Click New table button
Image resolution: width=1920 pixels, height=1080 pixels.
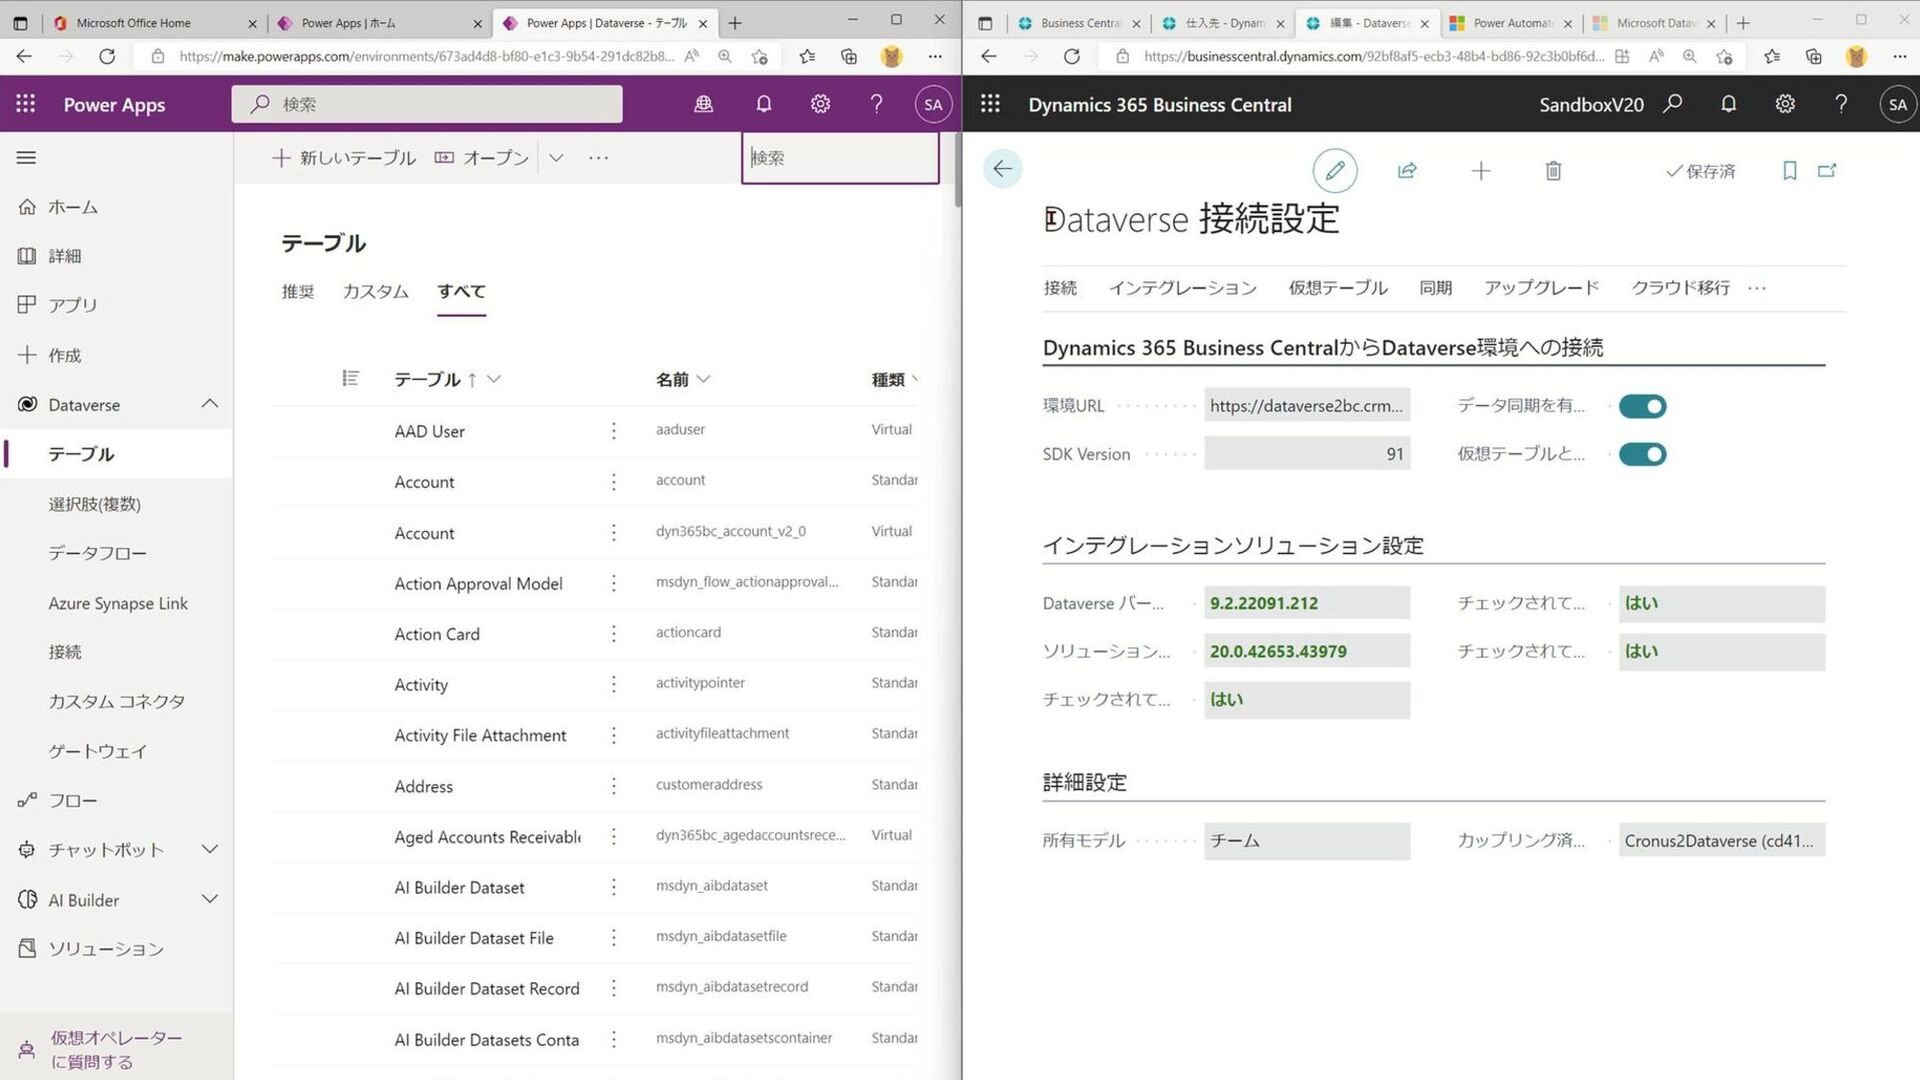[343, 157]
